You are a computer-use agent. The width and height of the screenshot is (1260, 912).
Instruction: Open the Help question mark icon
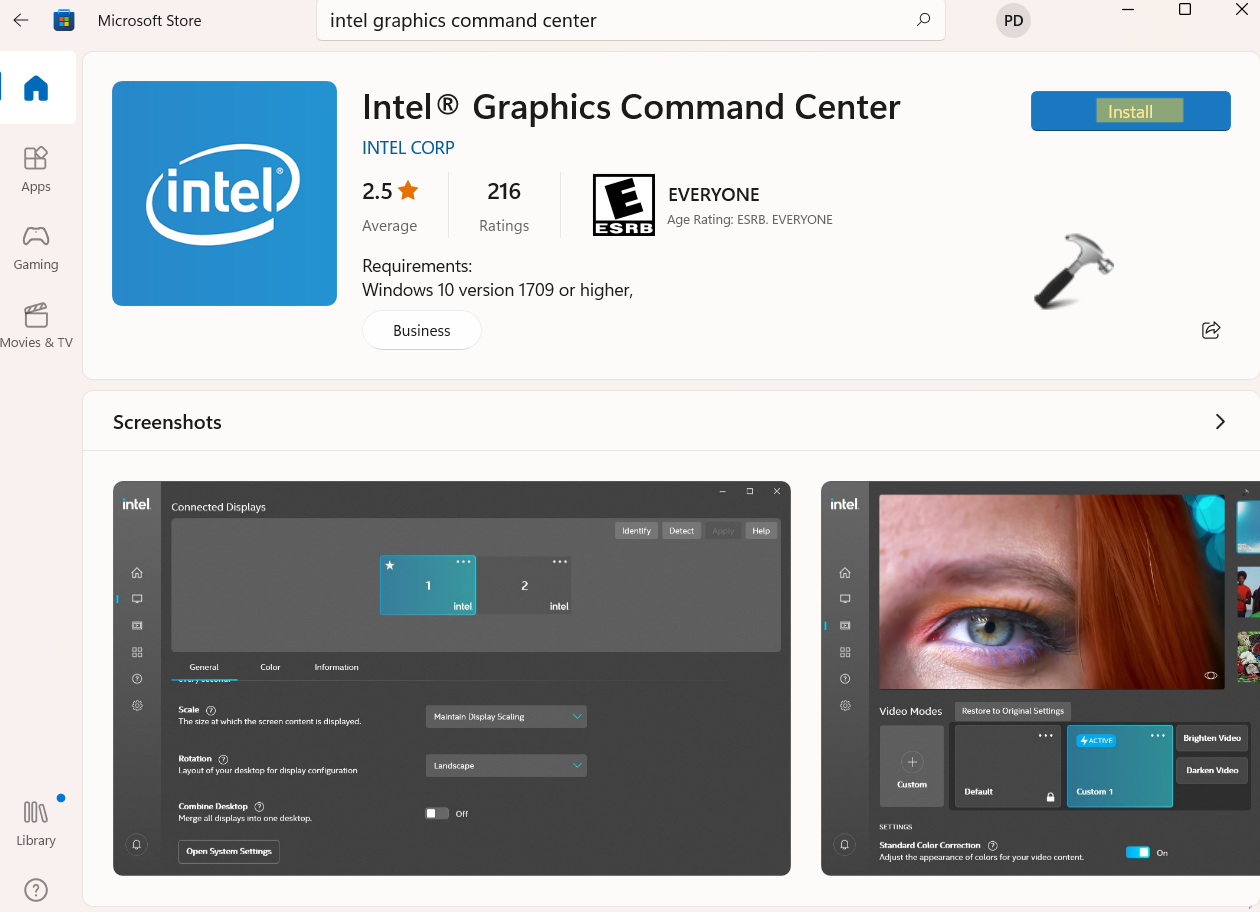(35, 890)
